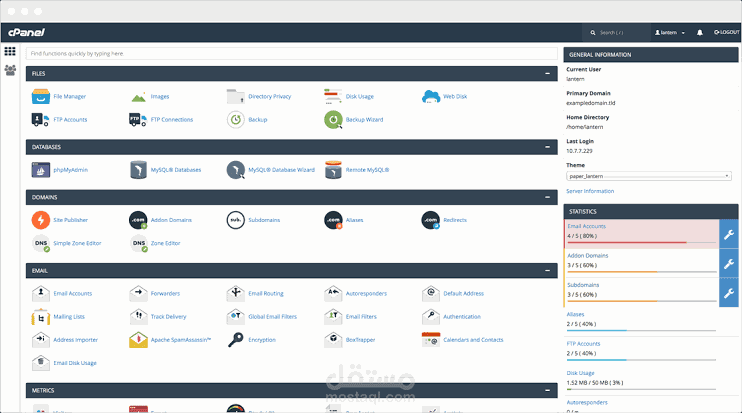The image size is (742, 413).
Task: Open the Email Filters link
Action: 361,316
